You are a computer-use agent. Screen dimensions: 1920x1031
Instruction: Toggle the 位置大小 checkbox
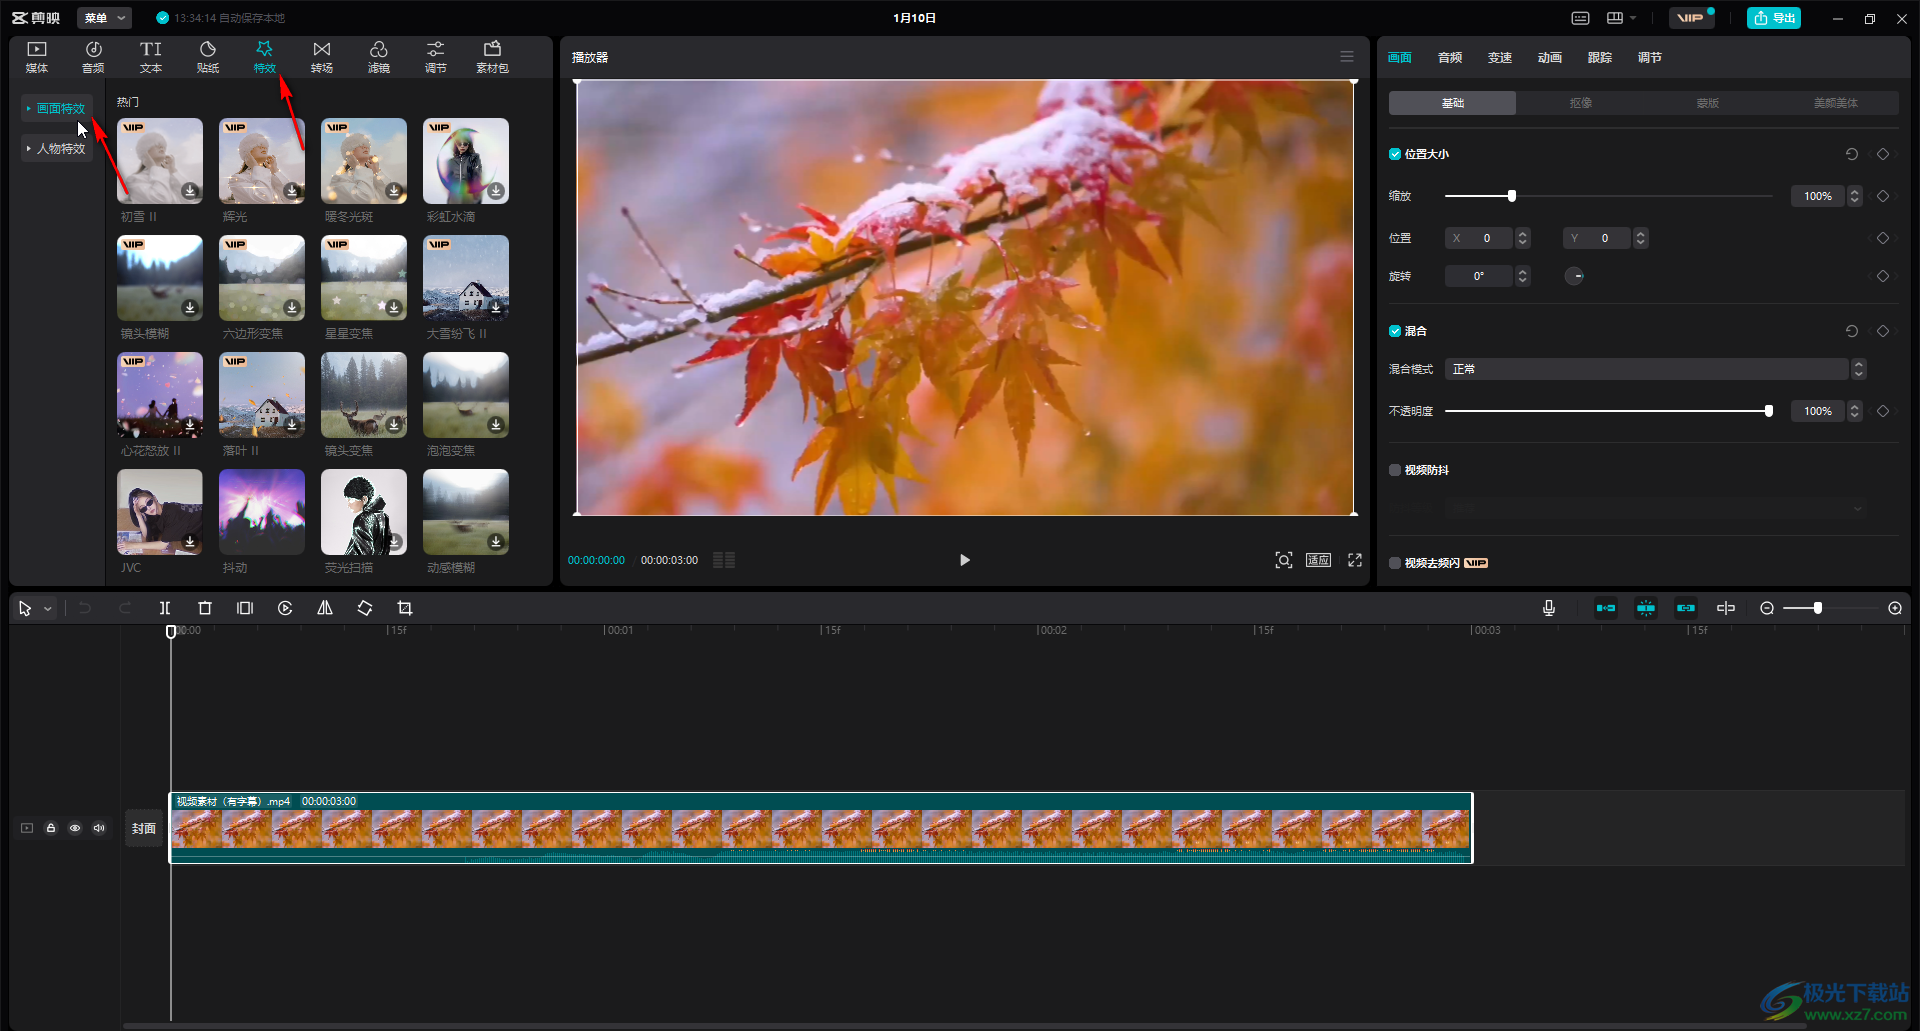pyautogui.click(x=1395, y=154)
